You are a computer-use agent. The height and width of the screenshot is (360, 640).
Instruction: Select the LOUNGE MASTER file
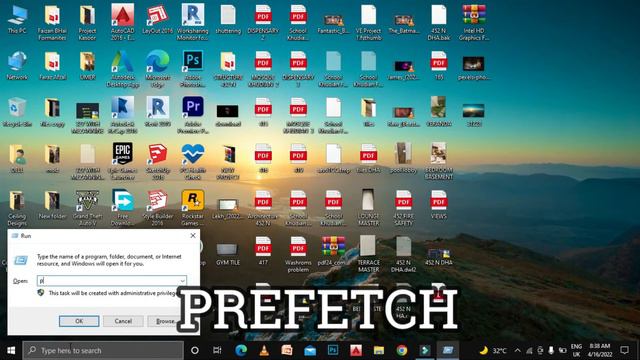(x=368, y=208)
